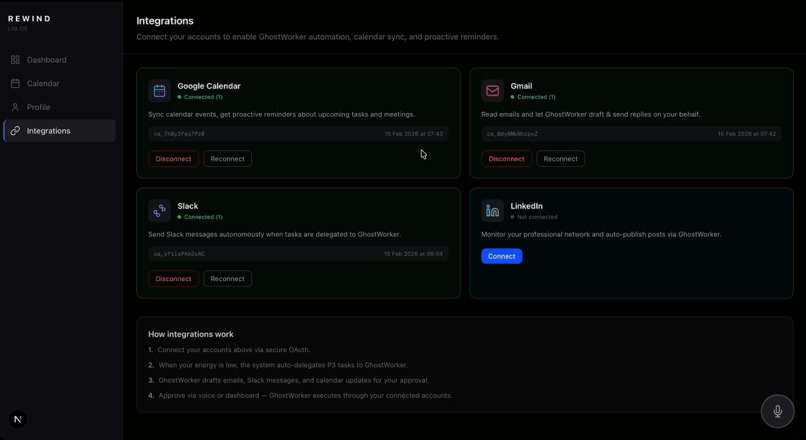Click the Google Calendar card title
The image size is (806, 440).
[x=209, y=86]
